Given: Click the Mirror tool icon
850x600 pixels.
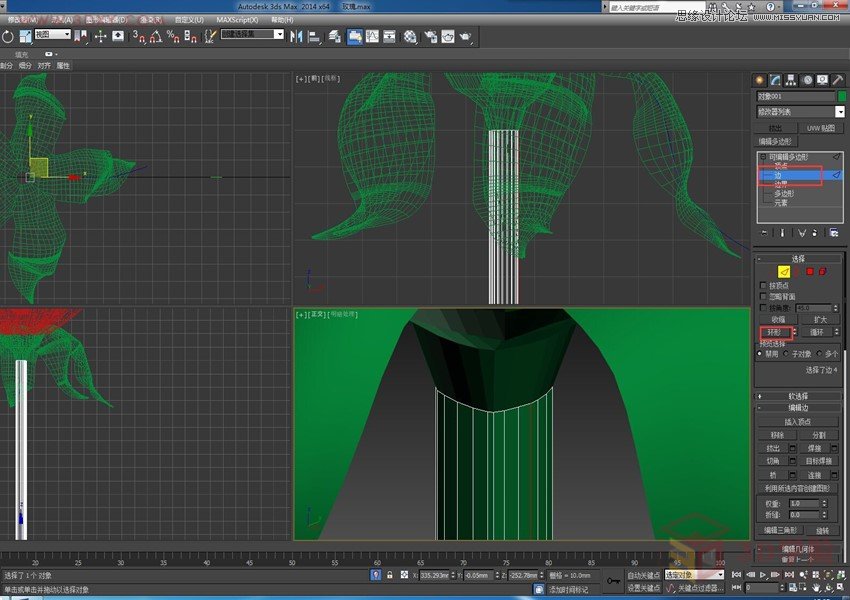Looking at the screenshot, I should tap(296, 36).
